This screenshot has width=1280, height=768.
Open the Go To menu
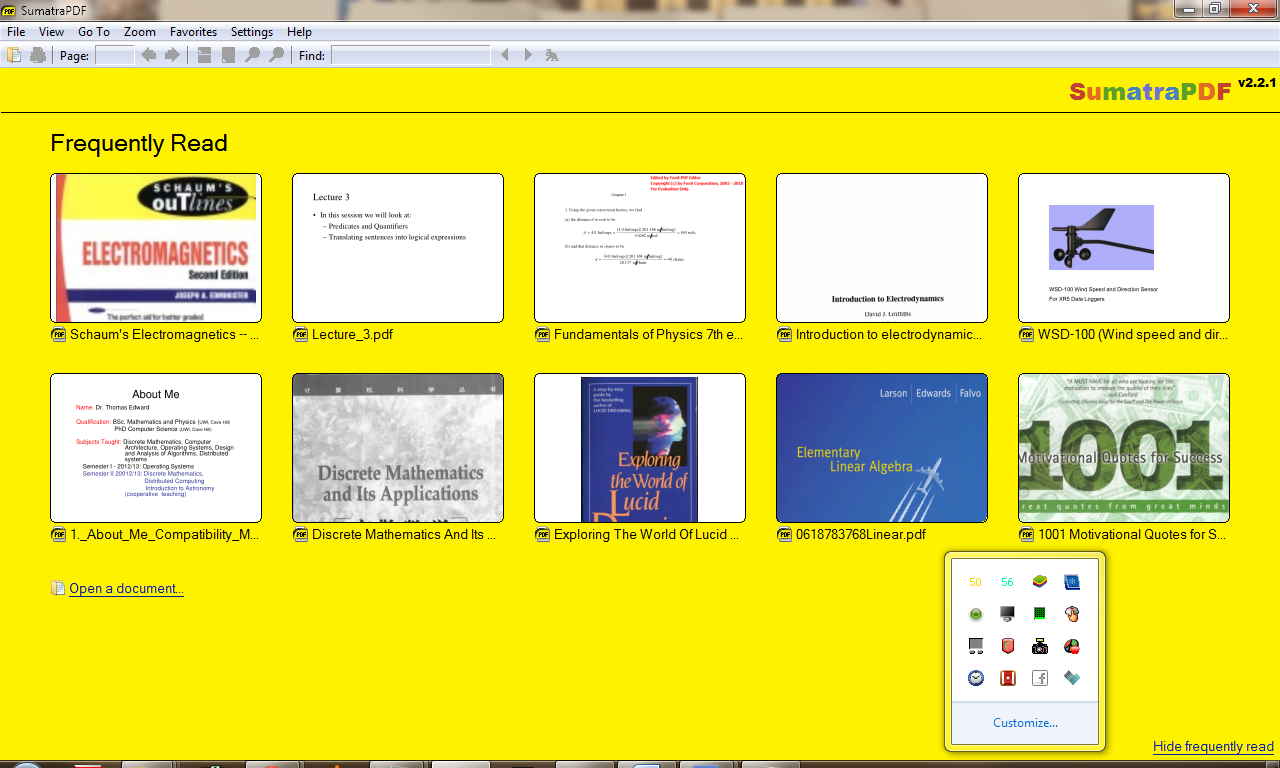coord(94,32)
